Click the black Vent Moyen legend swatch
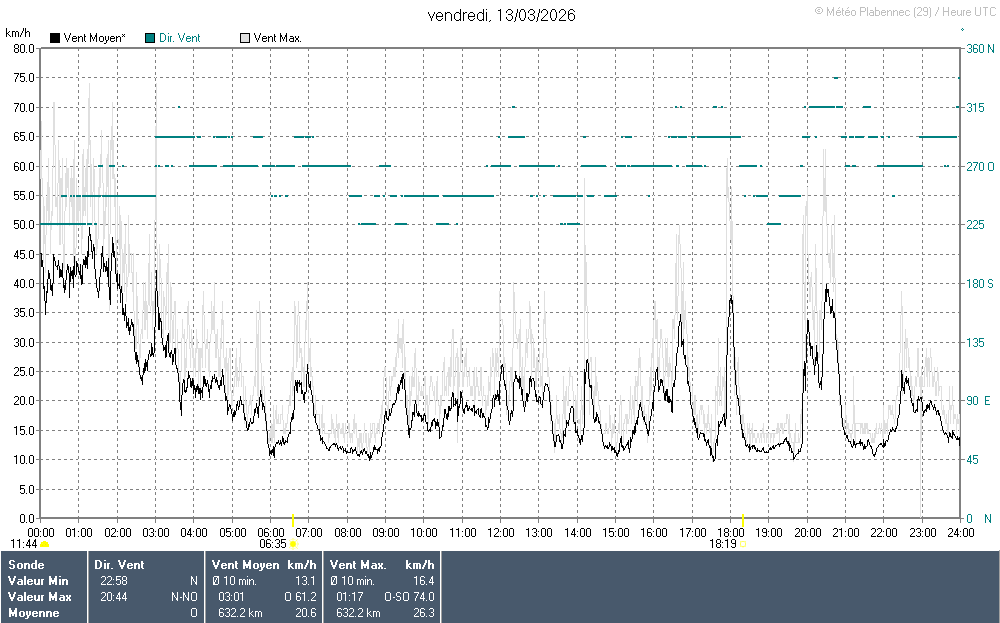 [x=55, y=38]
